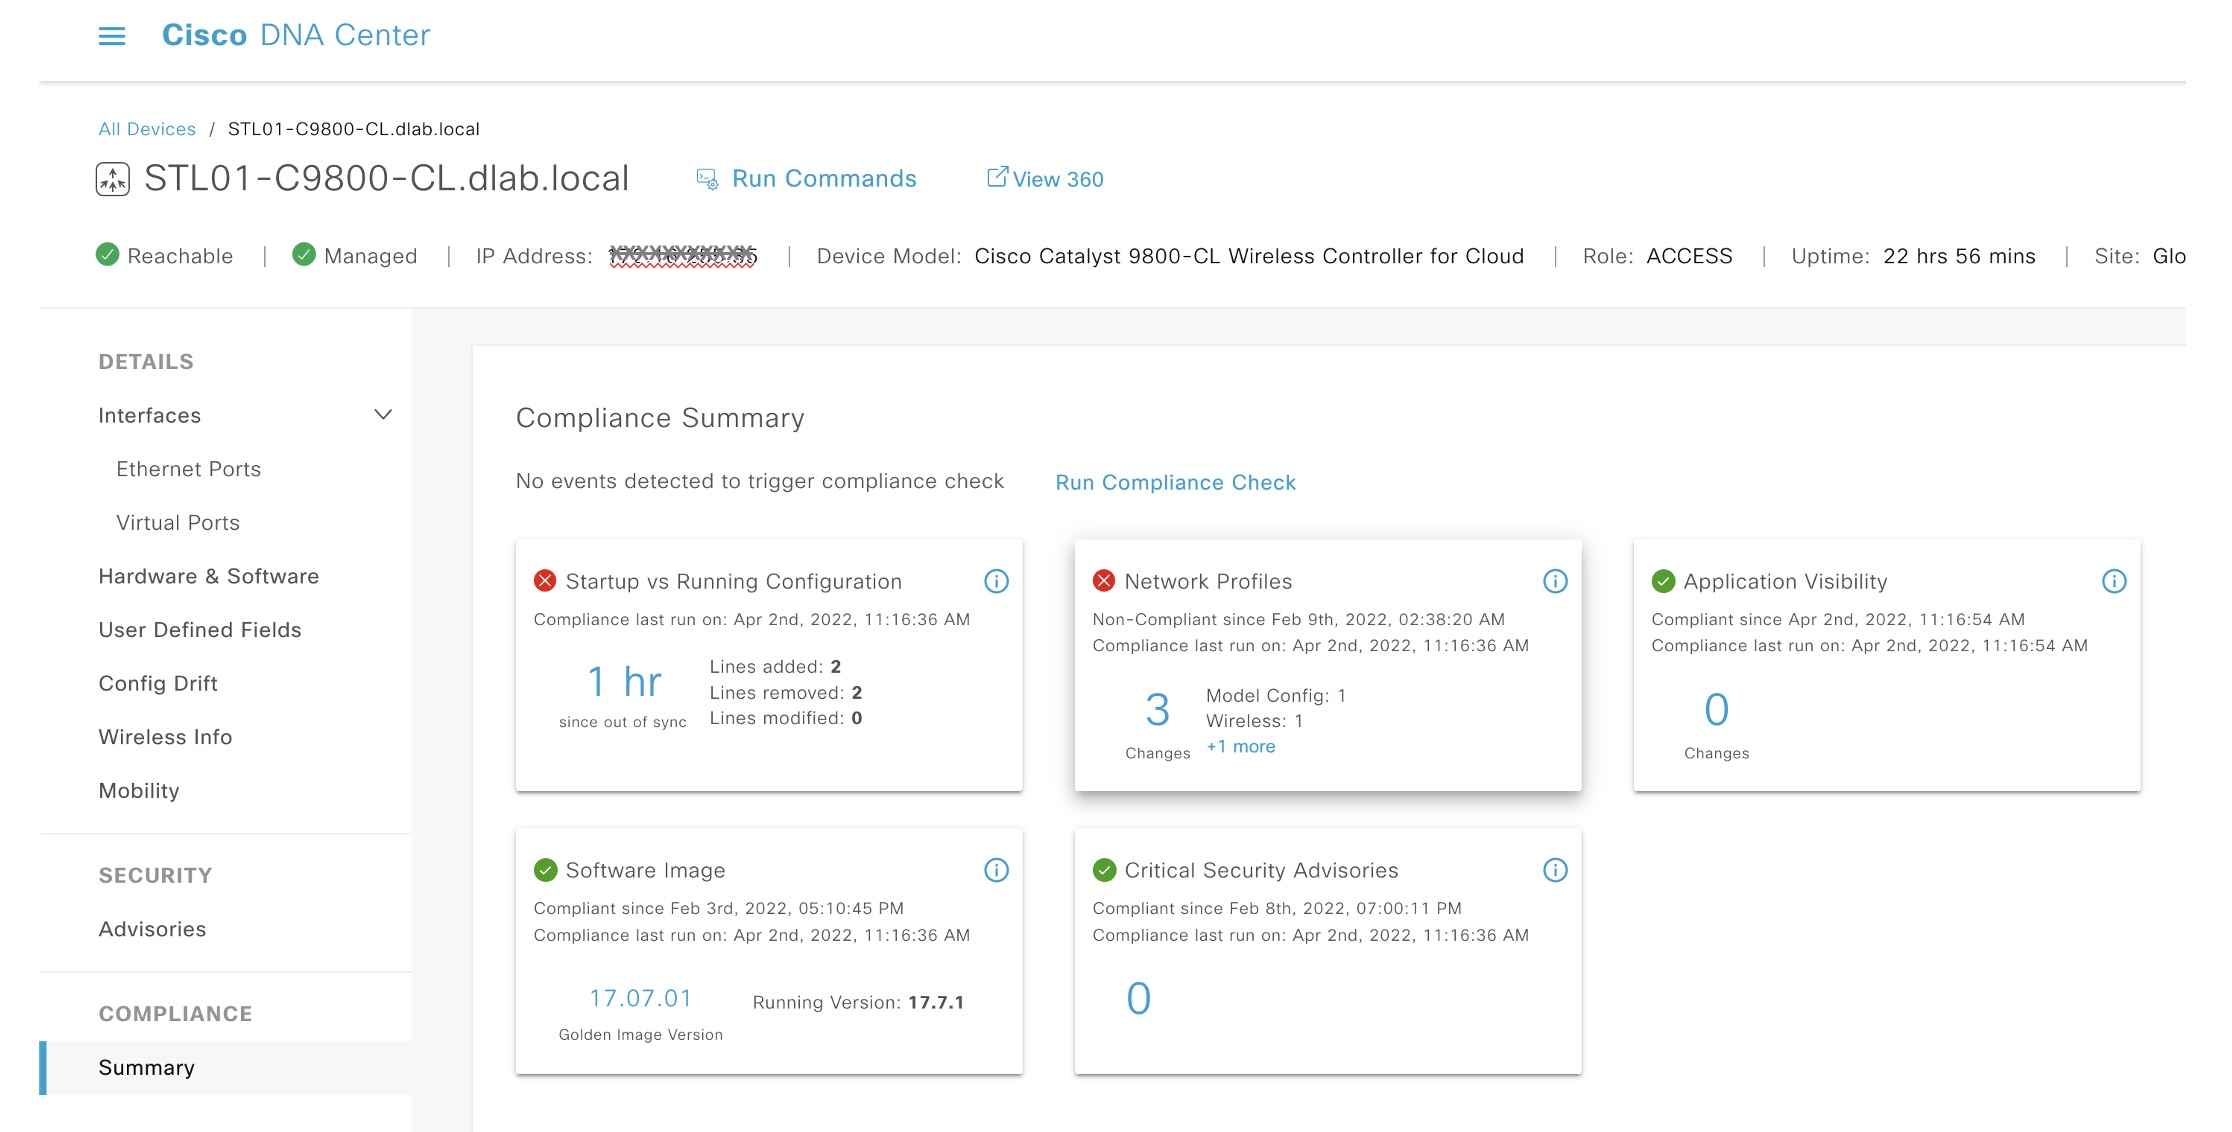Expand the '+1 more' changes link
Viewport: 2232px width, 1132px height.
[x=1240, y=747]
